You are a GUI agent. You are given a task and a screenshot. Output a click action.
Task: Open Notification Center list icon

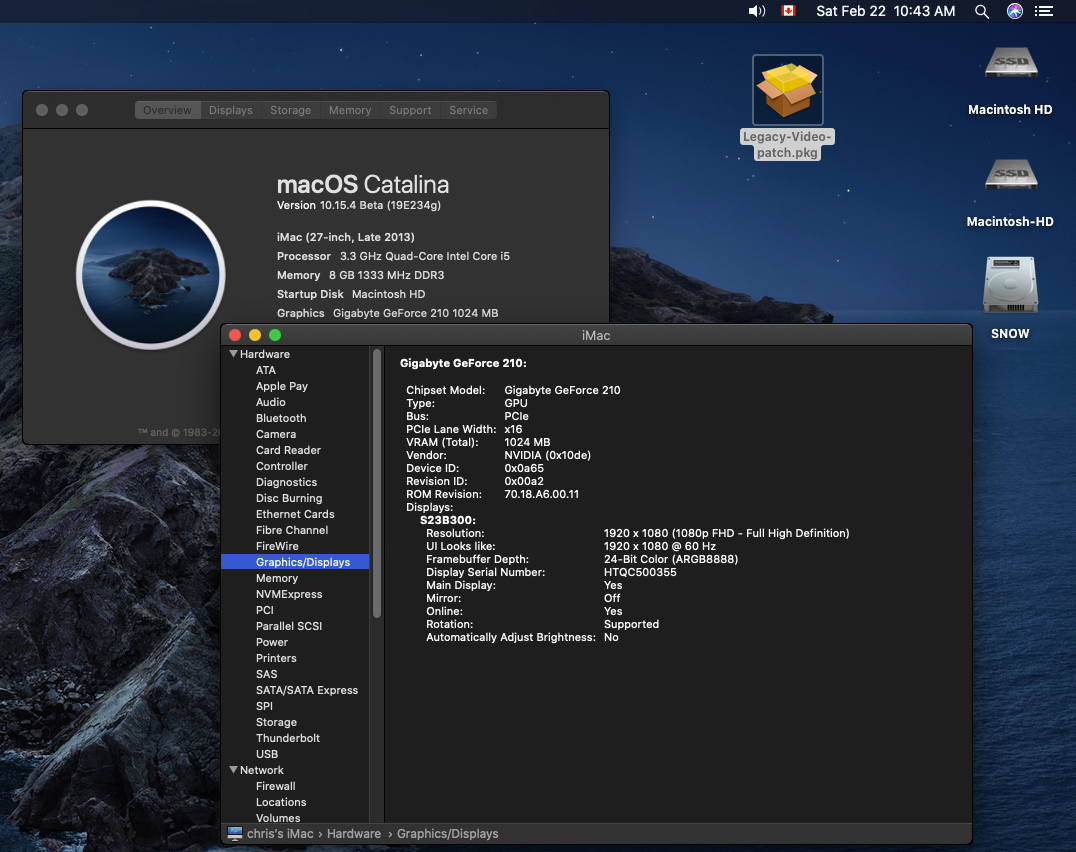[1044, 11]
